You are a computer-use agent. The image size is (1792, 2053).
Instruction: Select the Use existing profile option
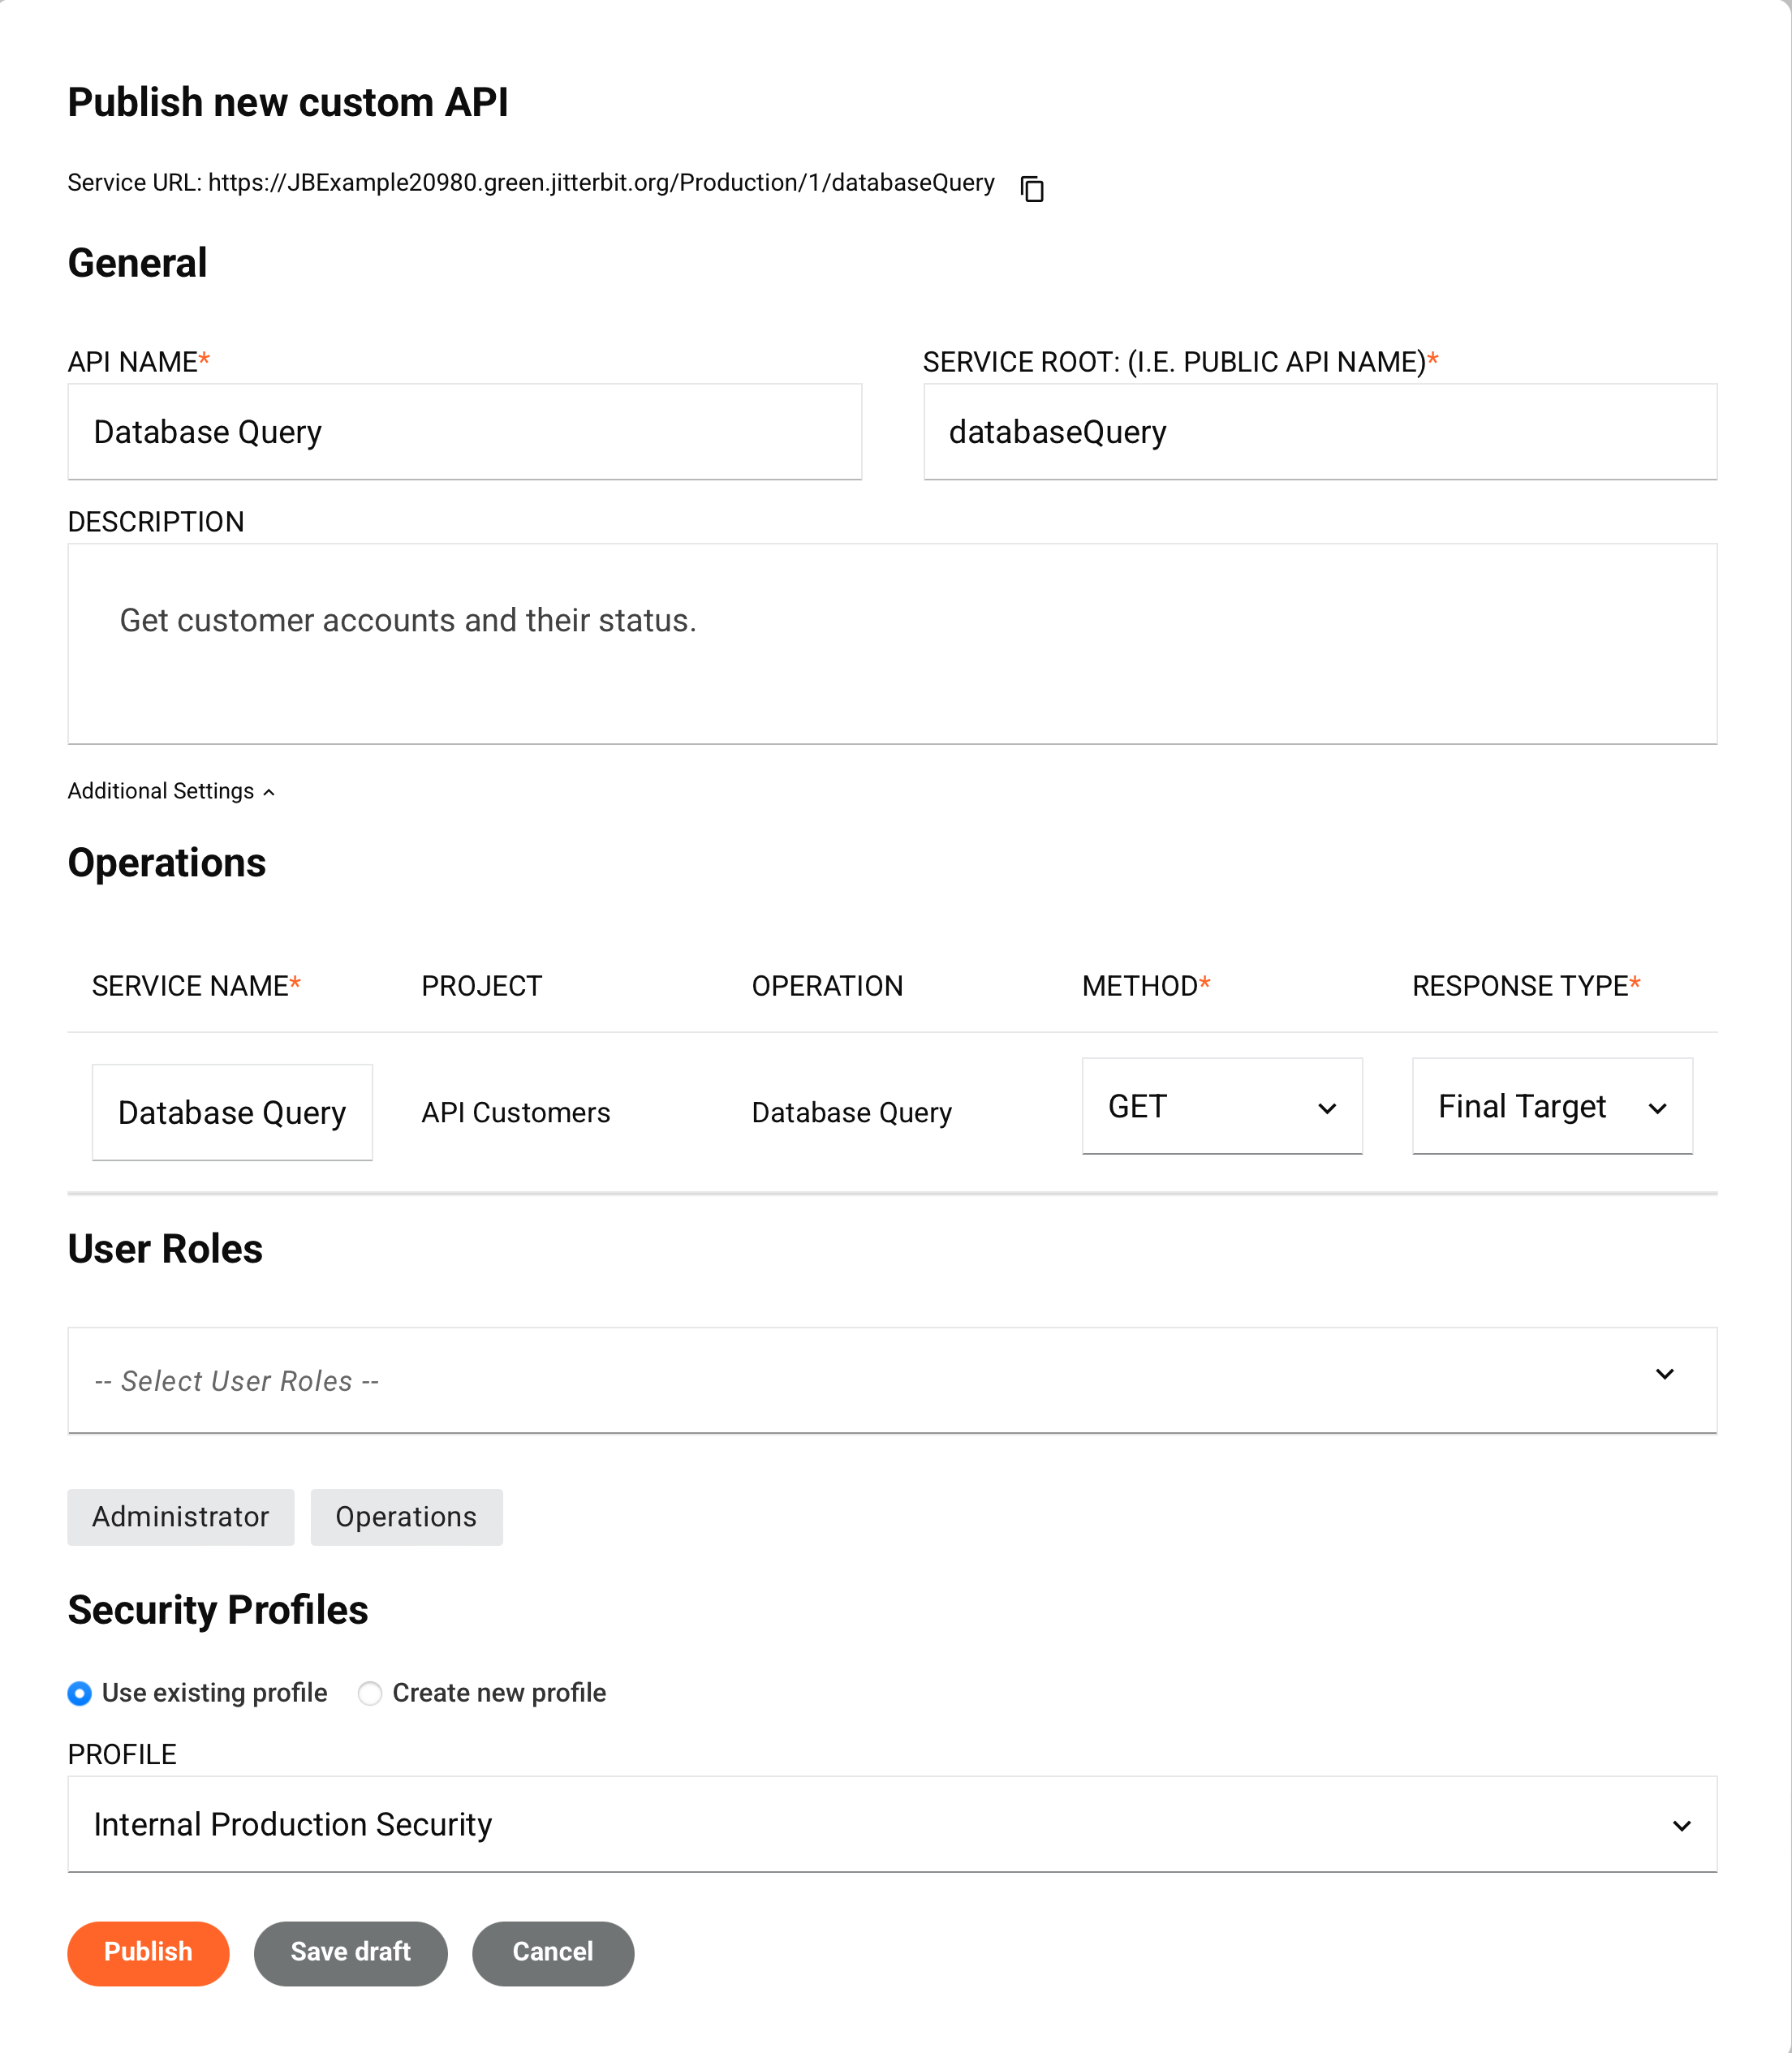pyautogui.click(x=80, y=1693)
